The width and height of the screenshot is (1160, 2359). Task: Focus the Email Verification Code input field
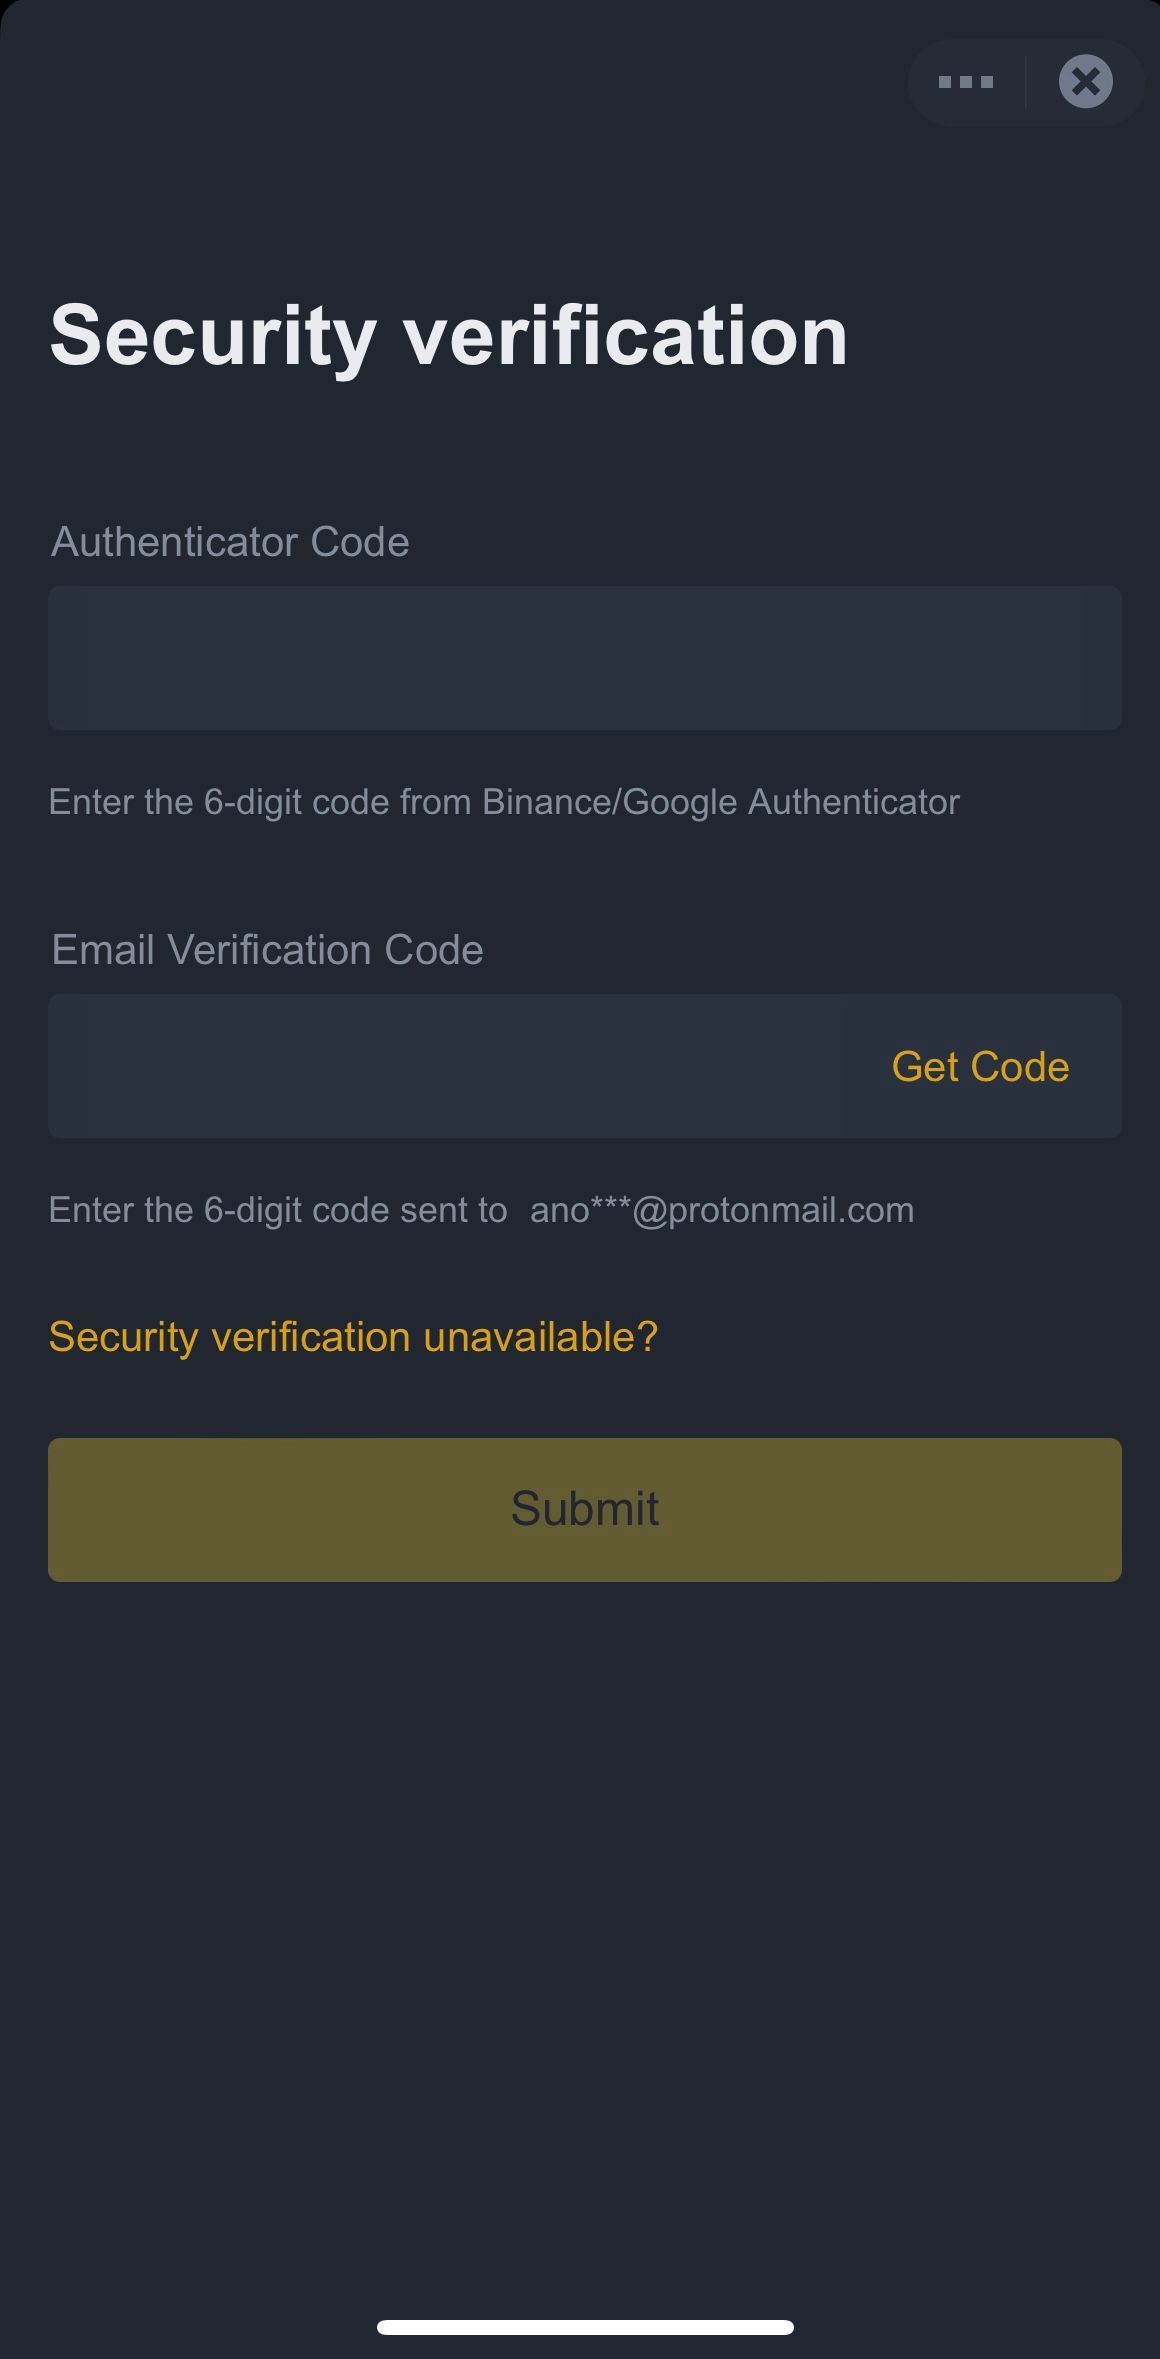pos(450,1066)
